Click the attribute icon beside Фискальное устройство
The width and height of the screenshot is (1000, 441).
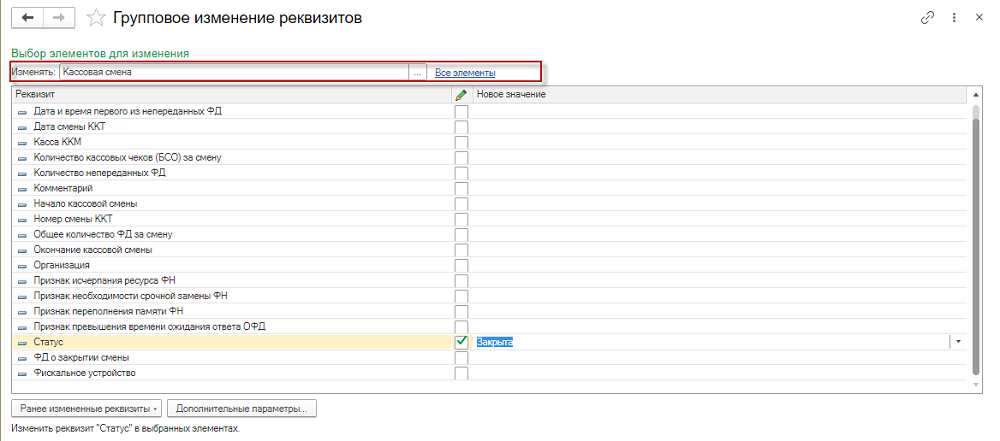pos(23,373)
